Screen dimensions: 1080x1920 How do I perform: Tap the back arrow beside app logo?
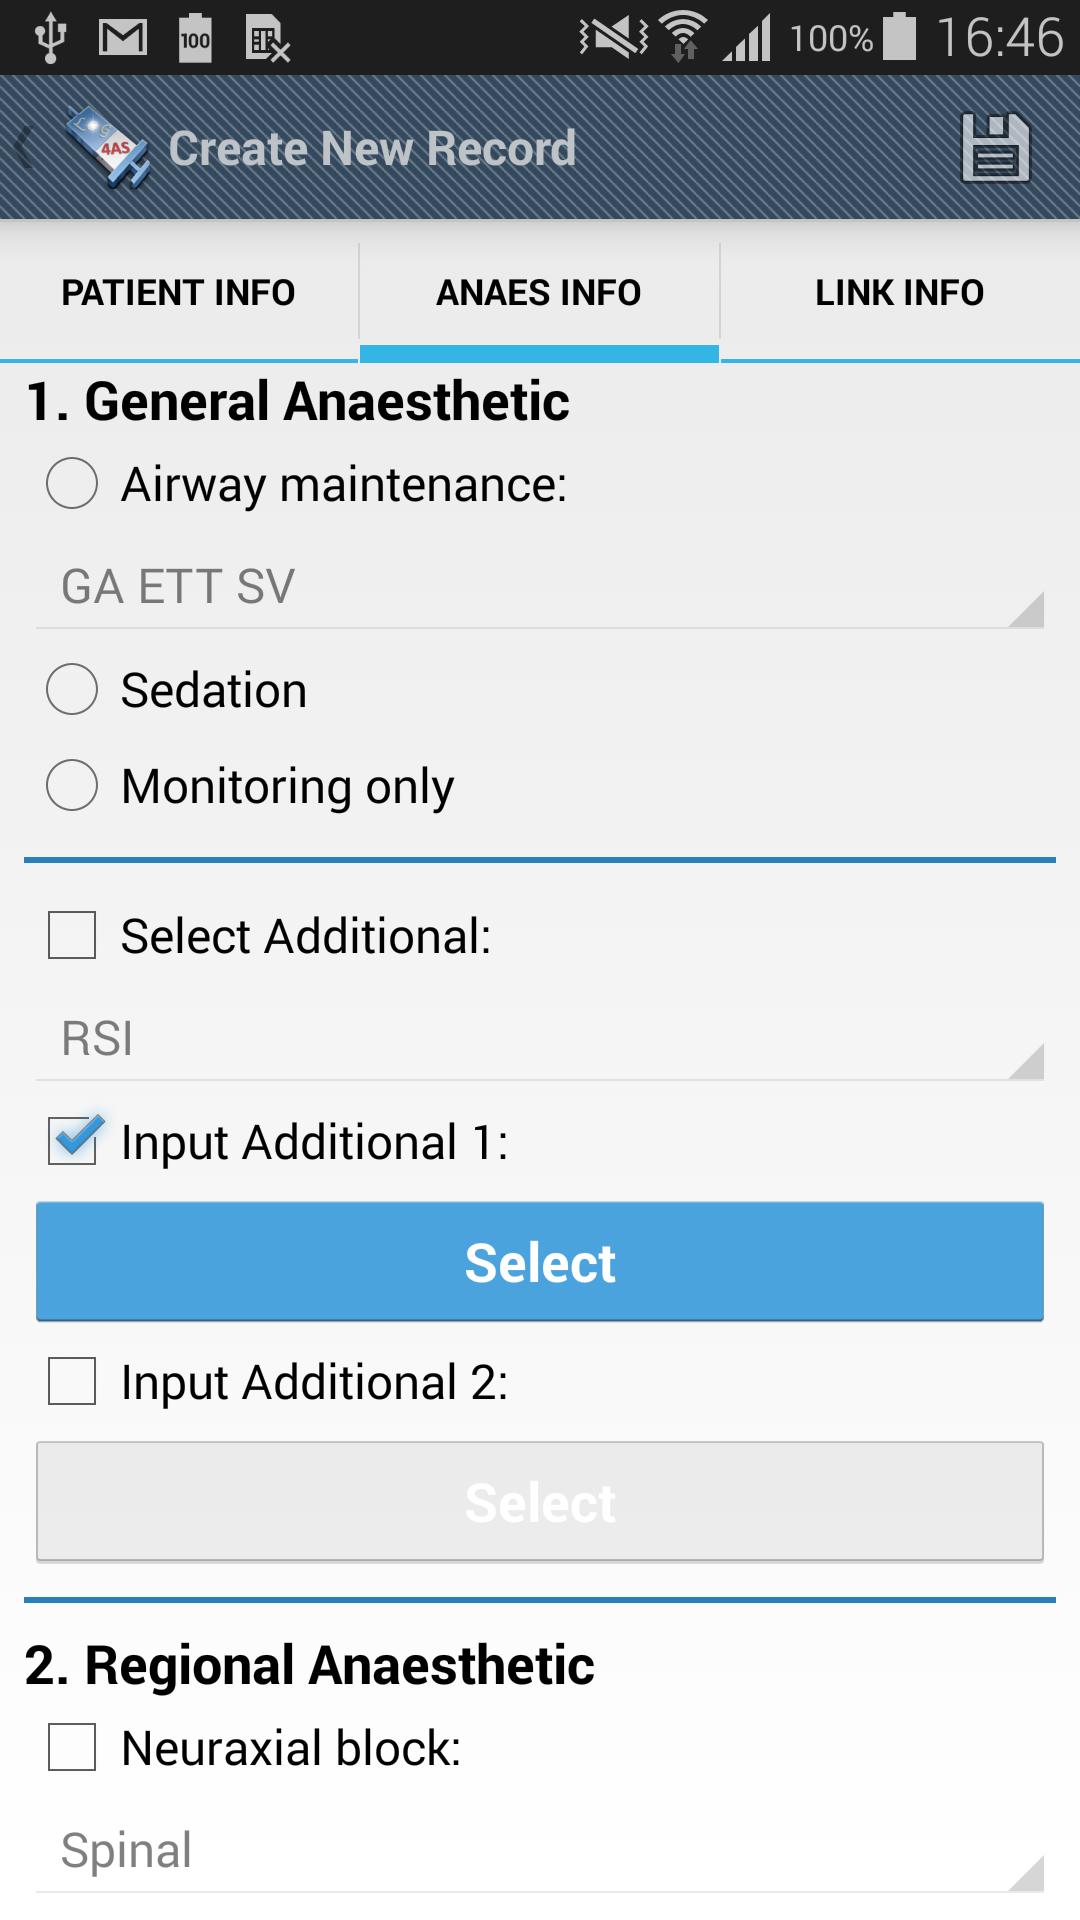(24, 148)
